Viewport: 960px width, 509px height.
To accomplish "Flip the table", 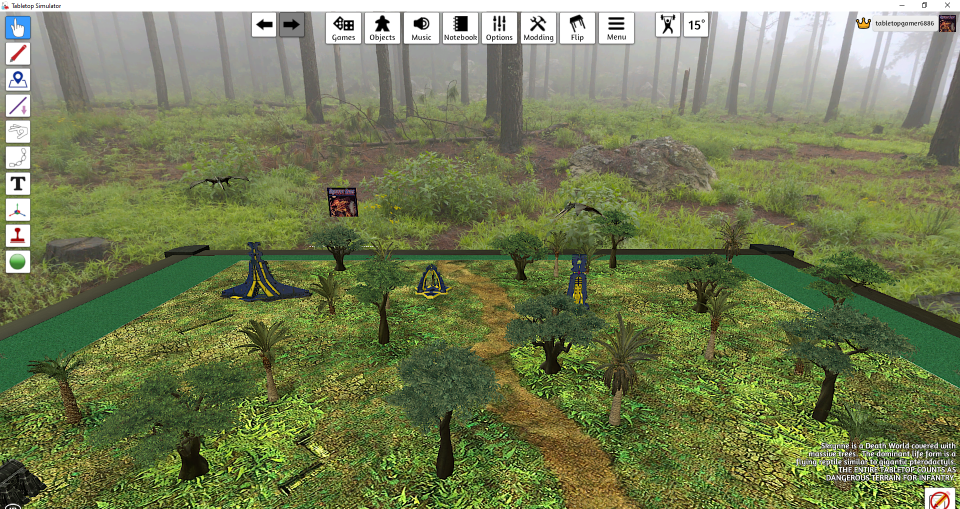I will [577, 28].
